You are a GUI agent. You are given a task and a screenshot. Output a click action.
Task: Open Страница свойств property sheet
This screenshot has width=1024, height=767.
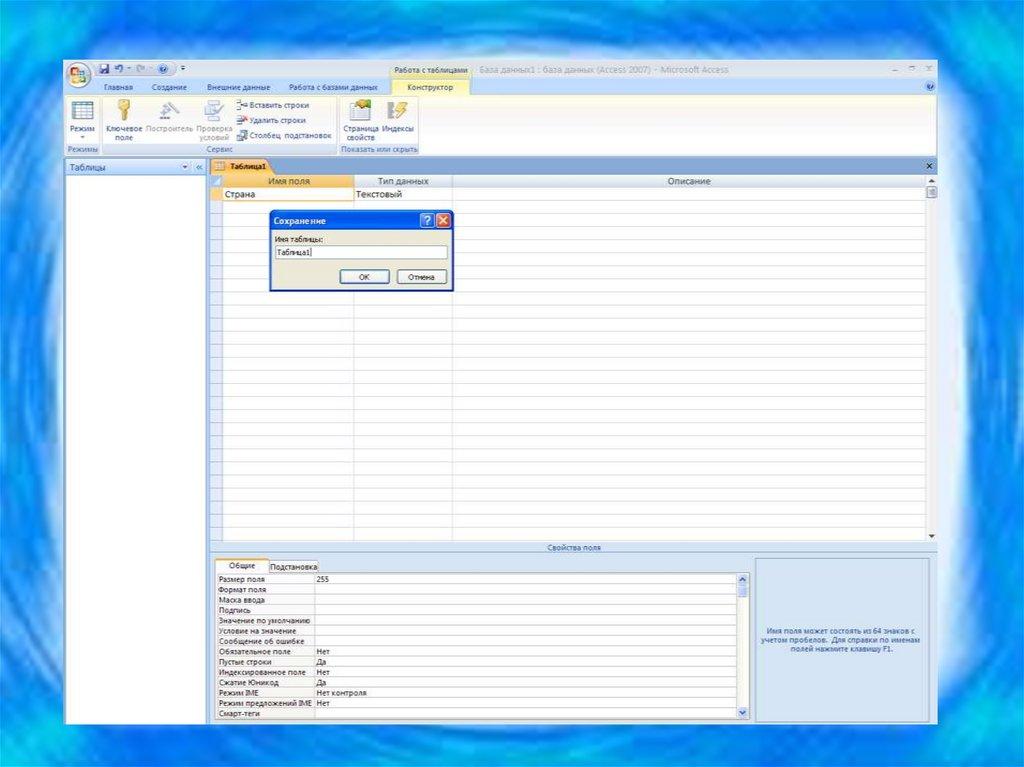360,118
